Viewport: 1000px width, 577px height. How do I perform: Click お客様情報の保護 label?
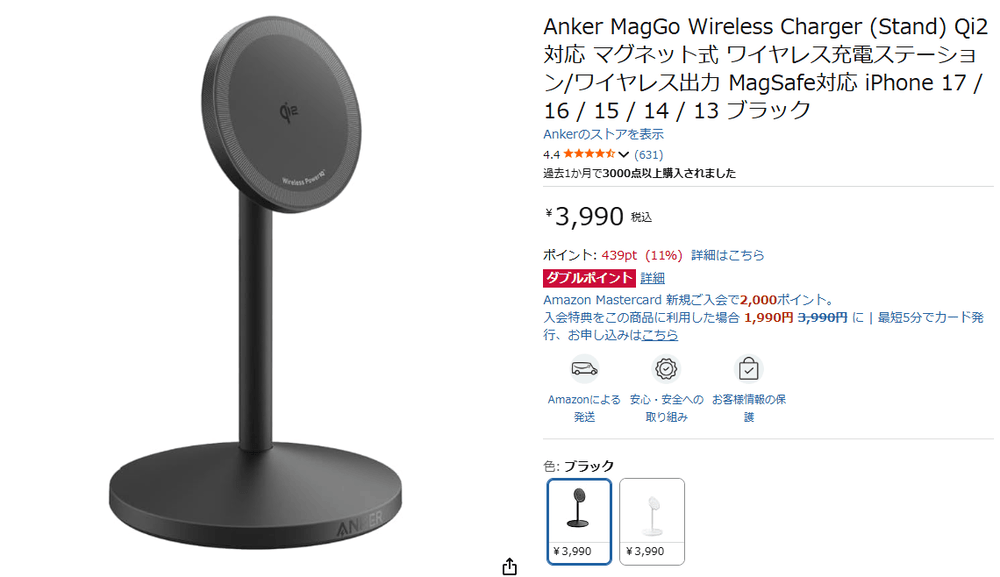tap(749, 408)
